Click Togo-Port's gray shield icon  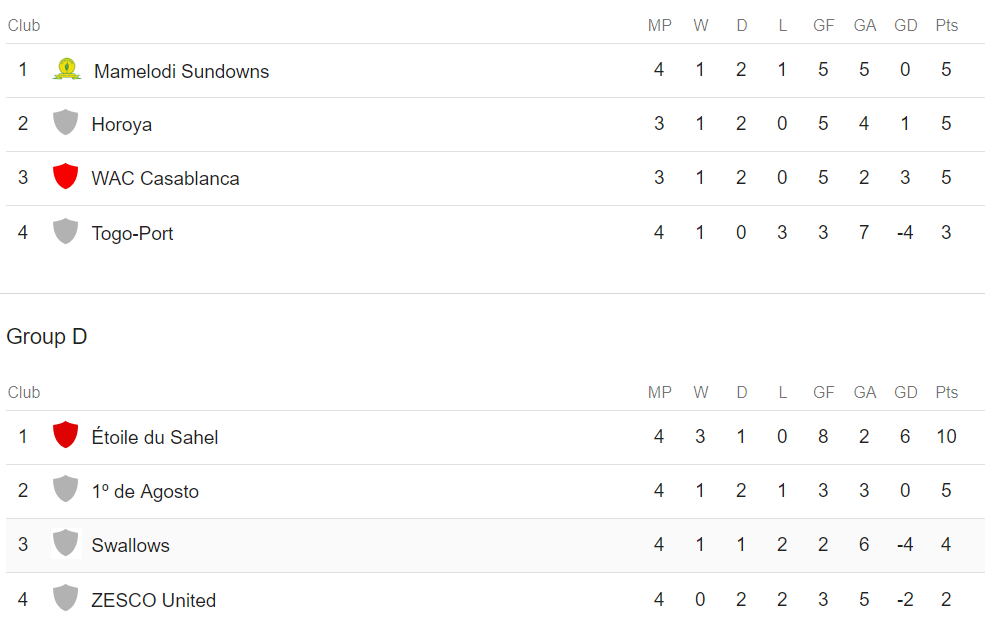click(65, 232)
